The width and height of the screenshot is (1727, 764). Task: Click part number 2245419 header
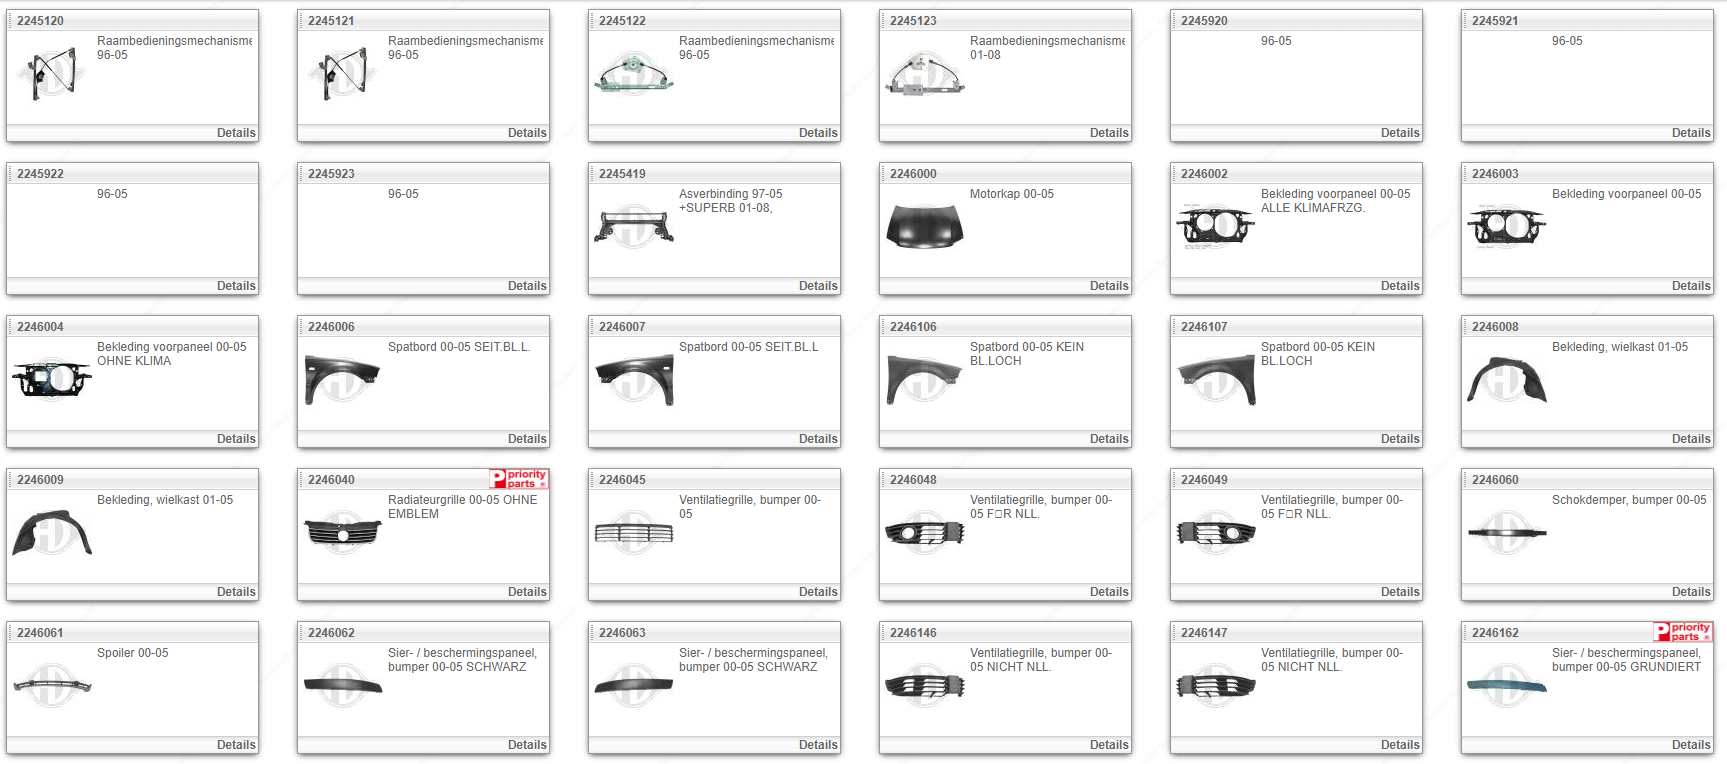(622, 174)
